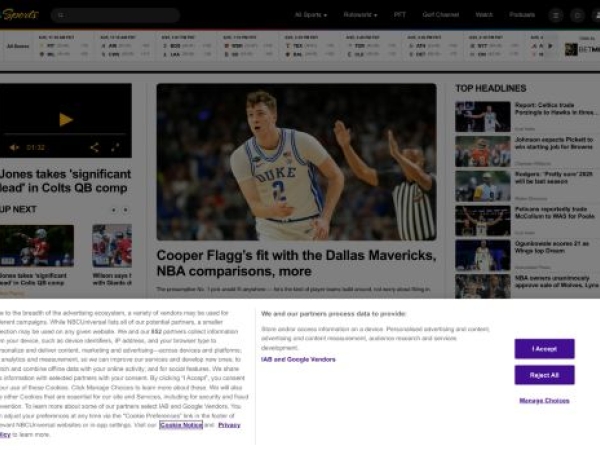This screenshot has width=600, height=450.
Task: Go to next Up Next video
Action: (126, 210)
